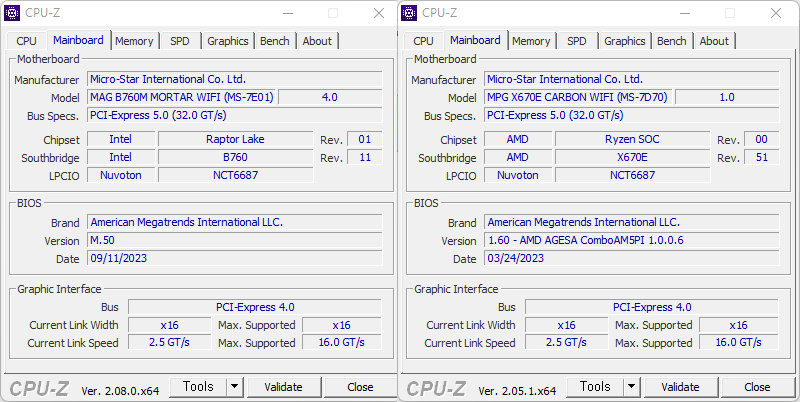Click Max. Supported 16.0 GT/s in left window
Screen dimensions: 800x402
click(341, 342)
